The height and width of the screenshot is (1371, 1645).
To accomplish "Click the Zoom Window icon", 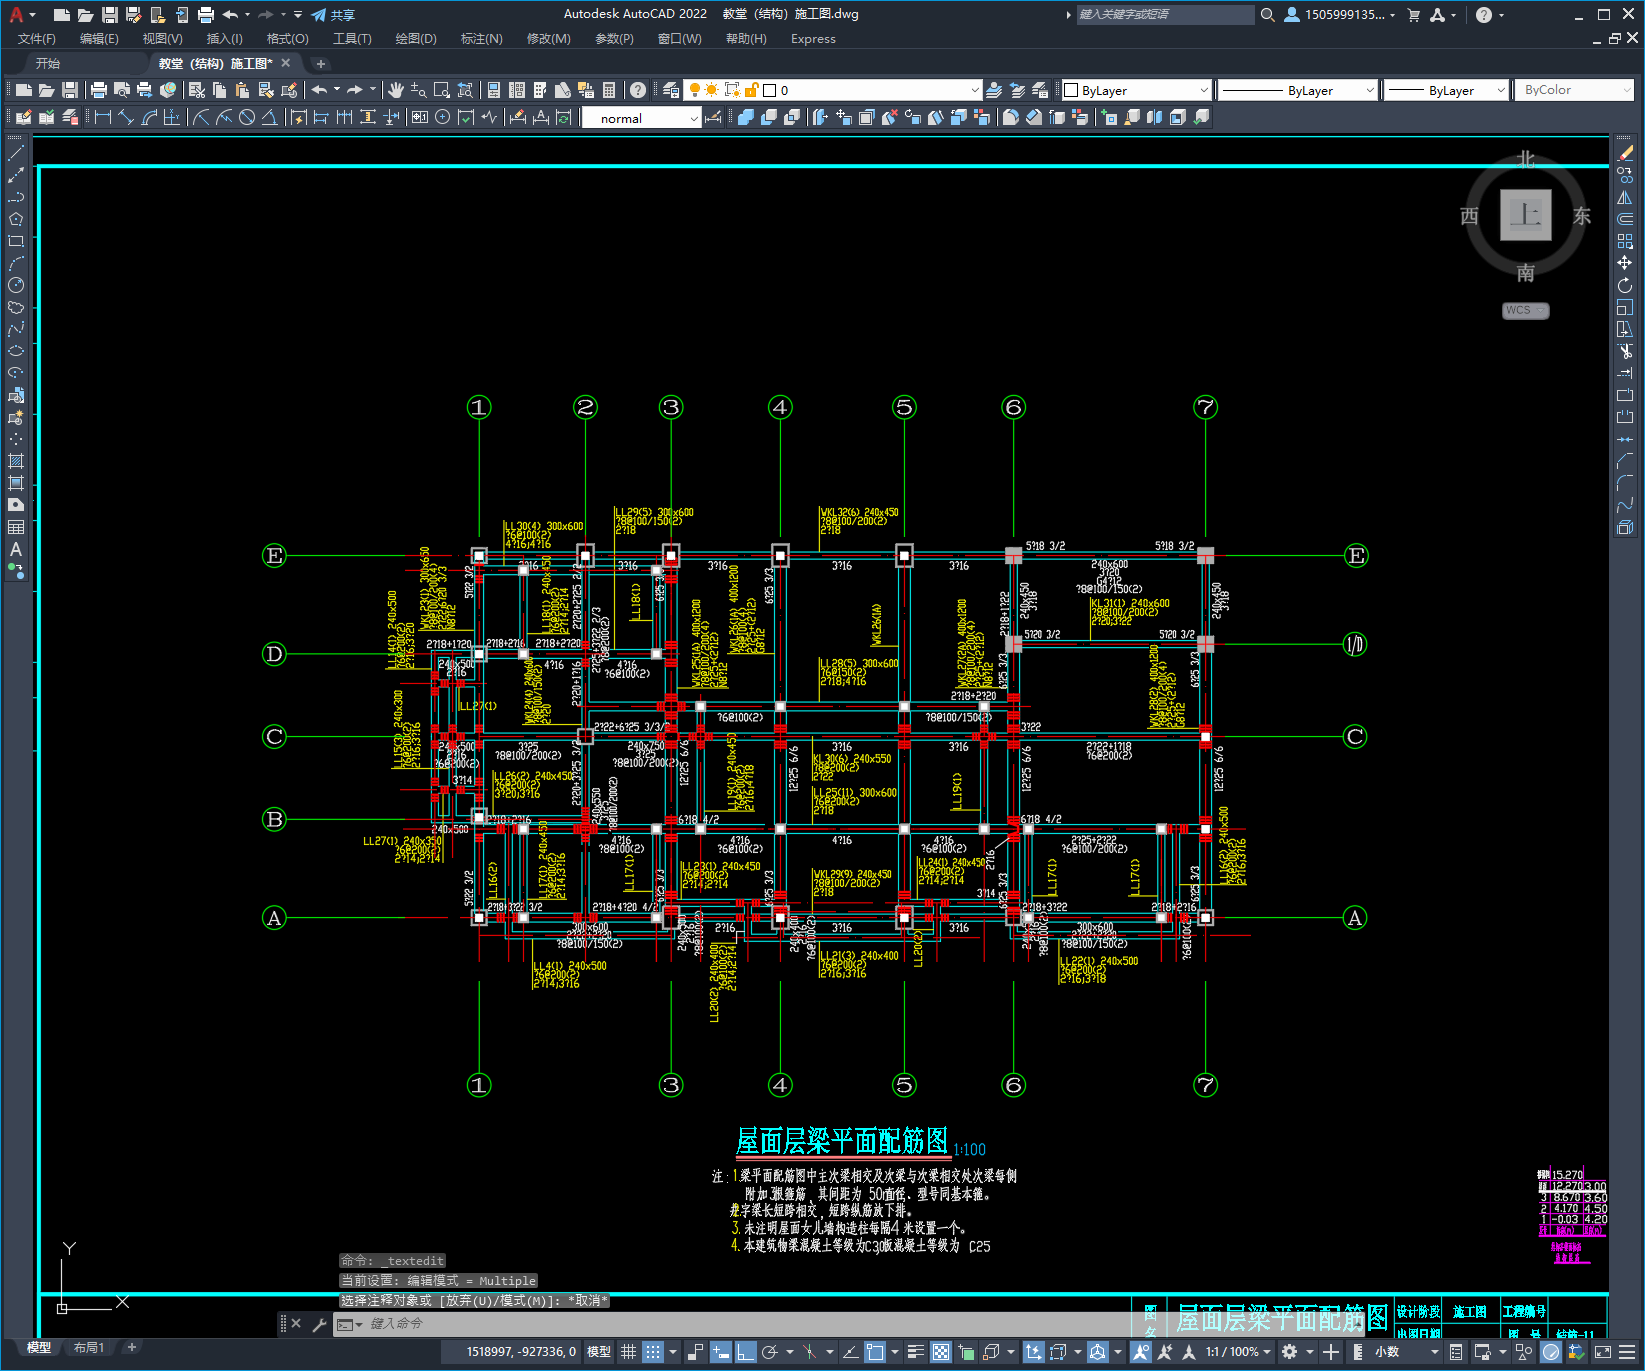I will click(441, 90).
